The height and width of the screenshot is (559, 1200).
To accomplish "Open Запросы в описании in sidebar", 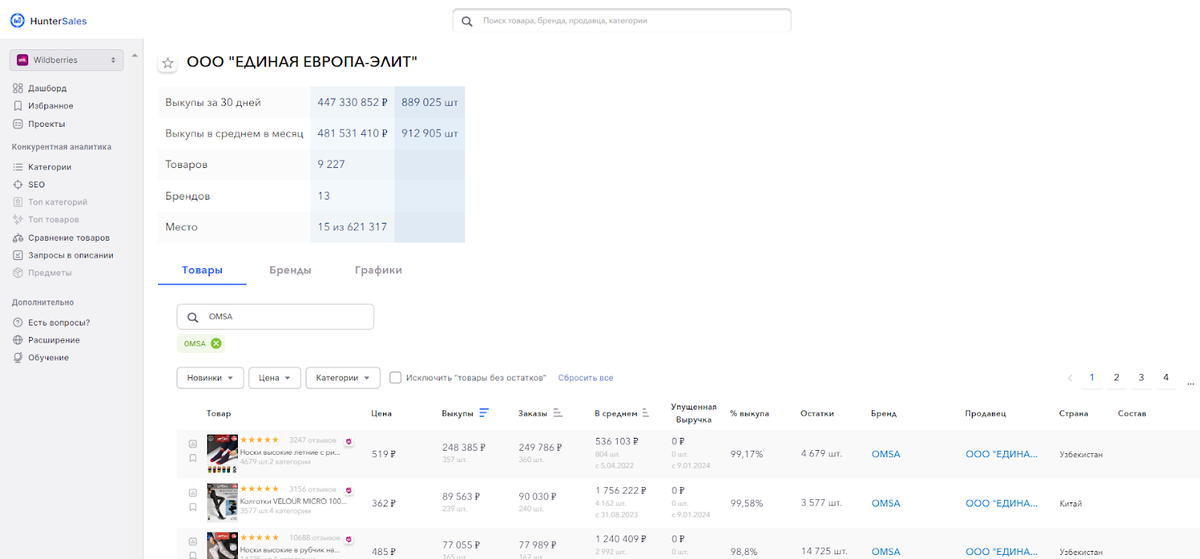I will (70, 255).
